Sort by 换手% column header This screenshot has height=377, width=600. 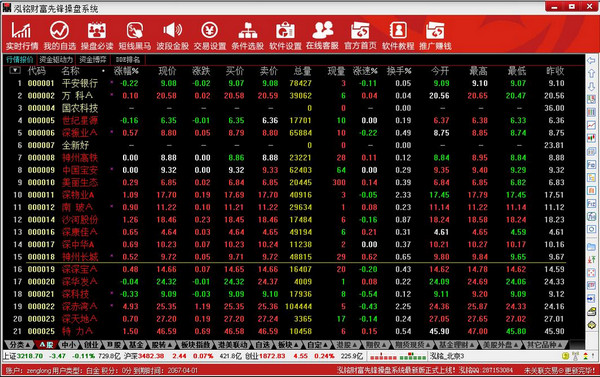(399, 71)
